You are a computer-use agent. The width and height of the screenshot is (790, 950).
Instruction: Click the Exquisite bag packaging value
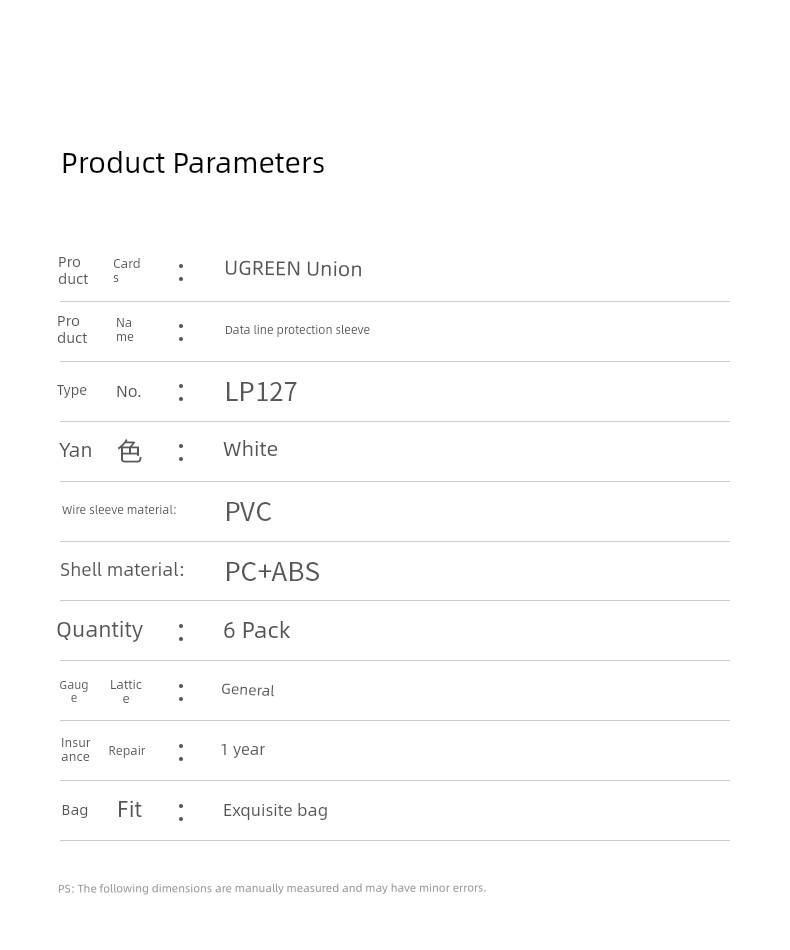pyautogui.click(x=275, y=811)
